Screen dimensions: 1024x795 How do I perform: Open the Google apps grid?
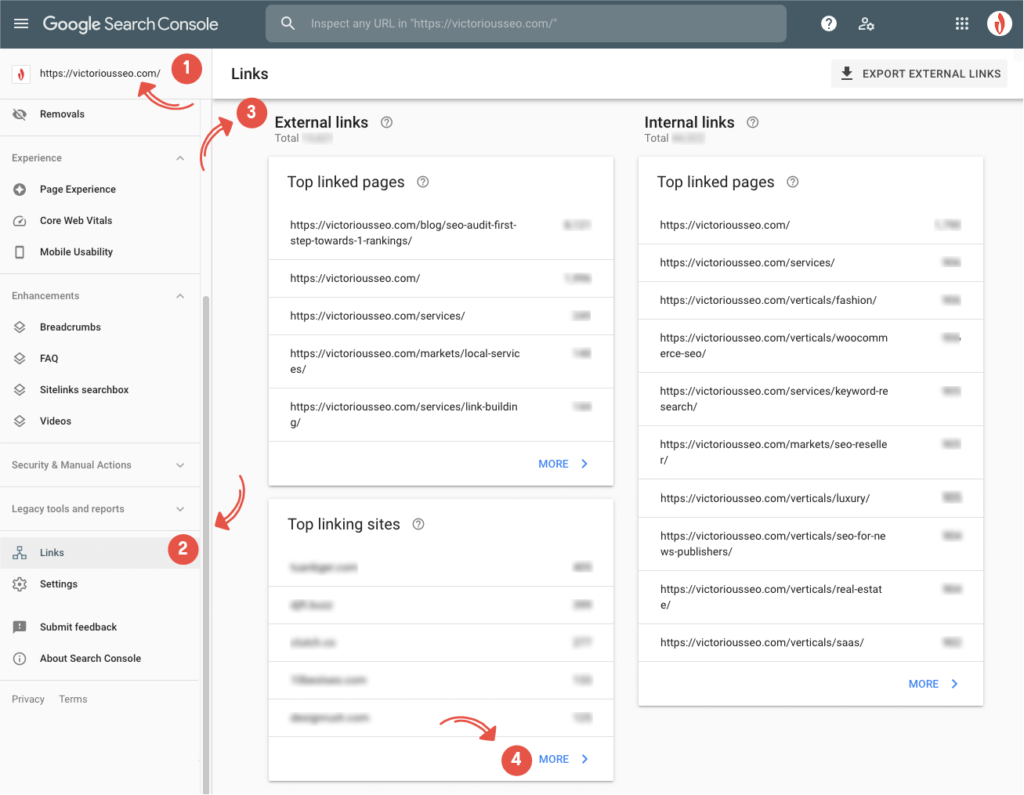tap(962, 24)
